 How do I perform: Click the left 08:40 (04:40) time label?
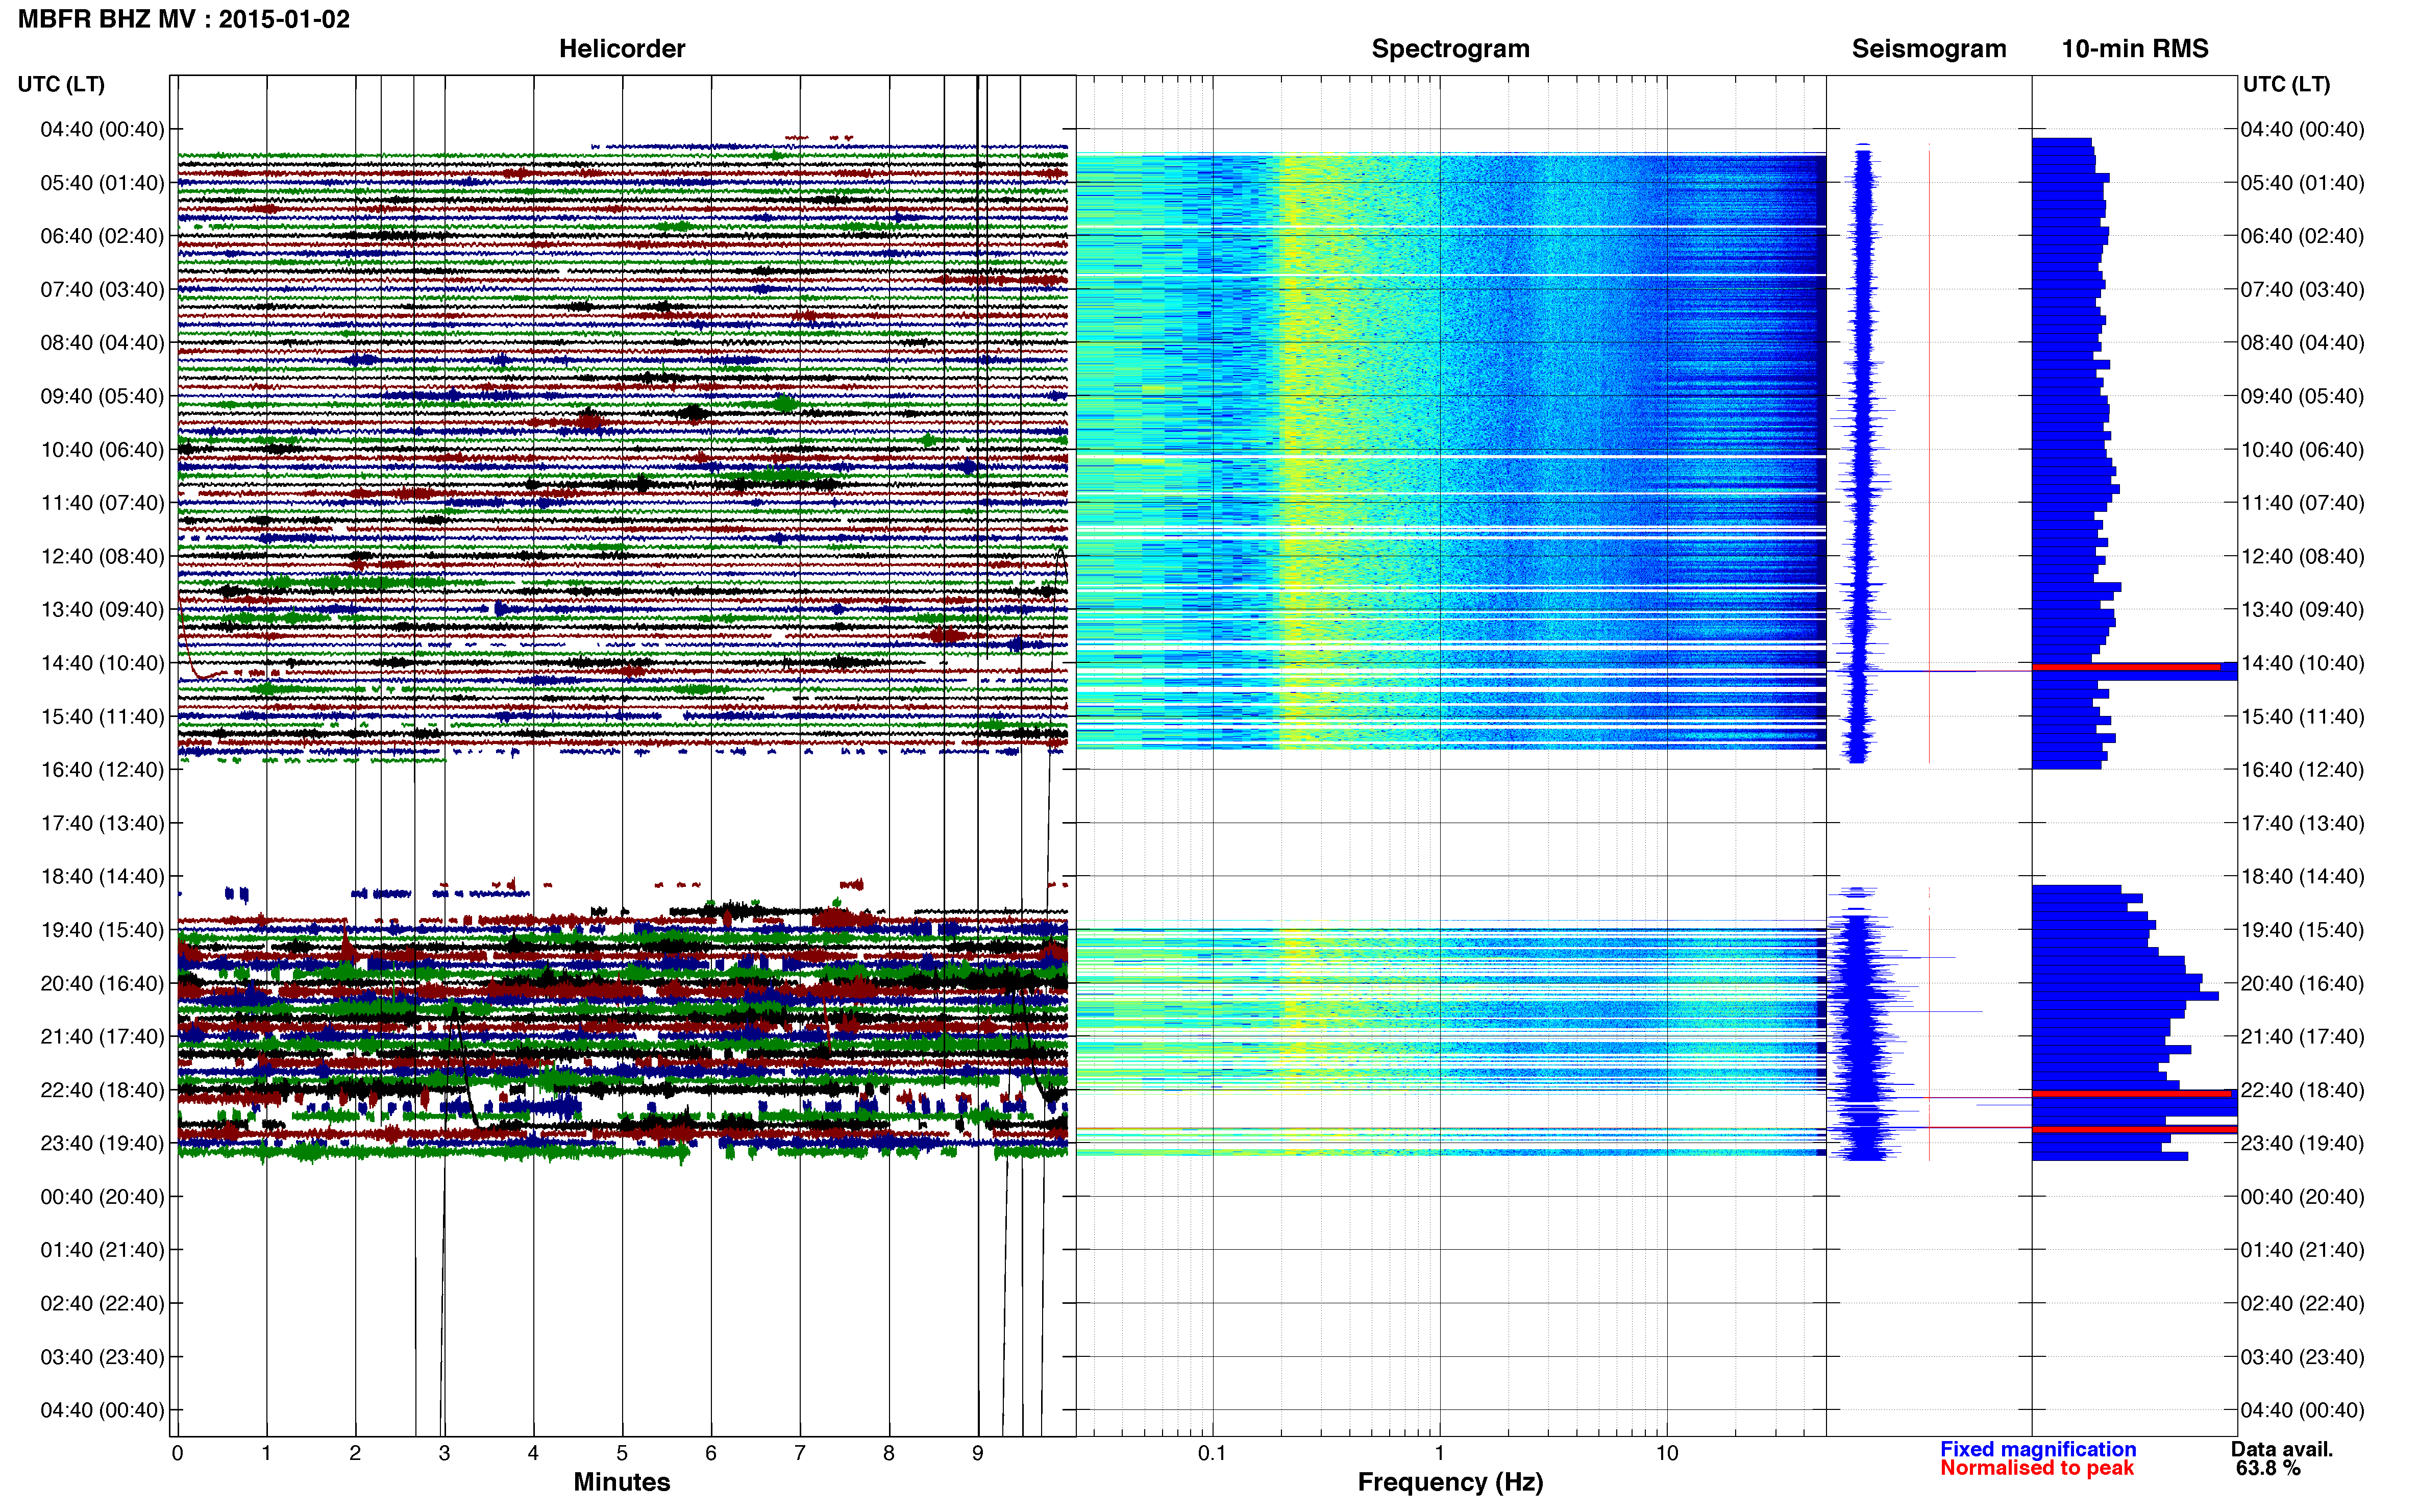click(x=102, y=342)
